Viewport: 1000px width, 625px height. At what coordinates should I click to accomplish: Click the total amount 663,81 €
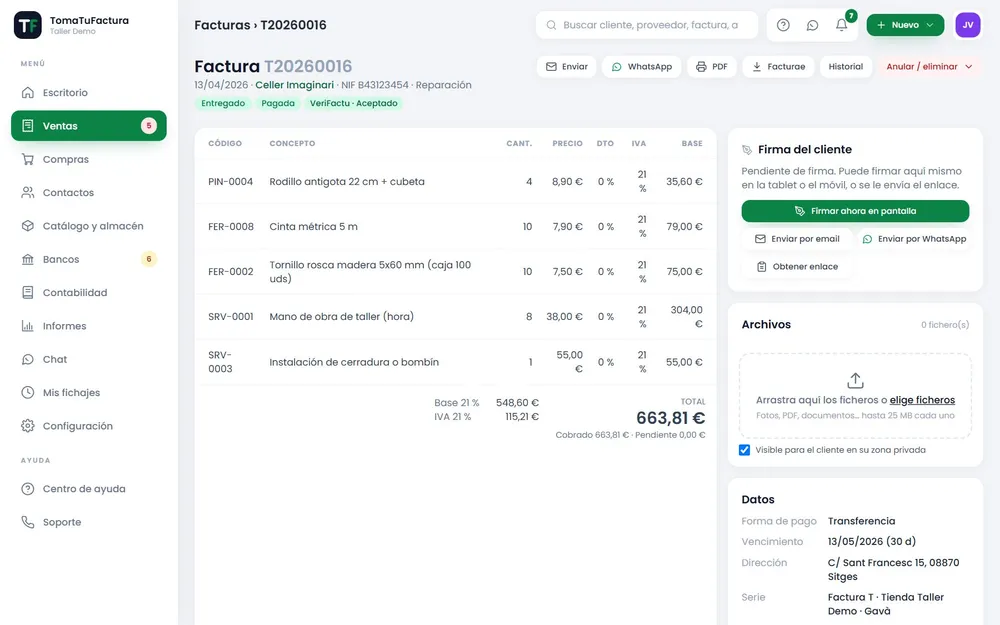tap(671, 418)
